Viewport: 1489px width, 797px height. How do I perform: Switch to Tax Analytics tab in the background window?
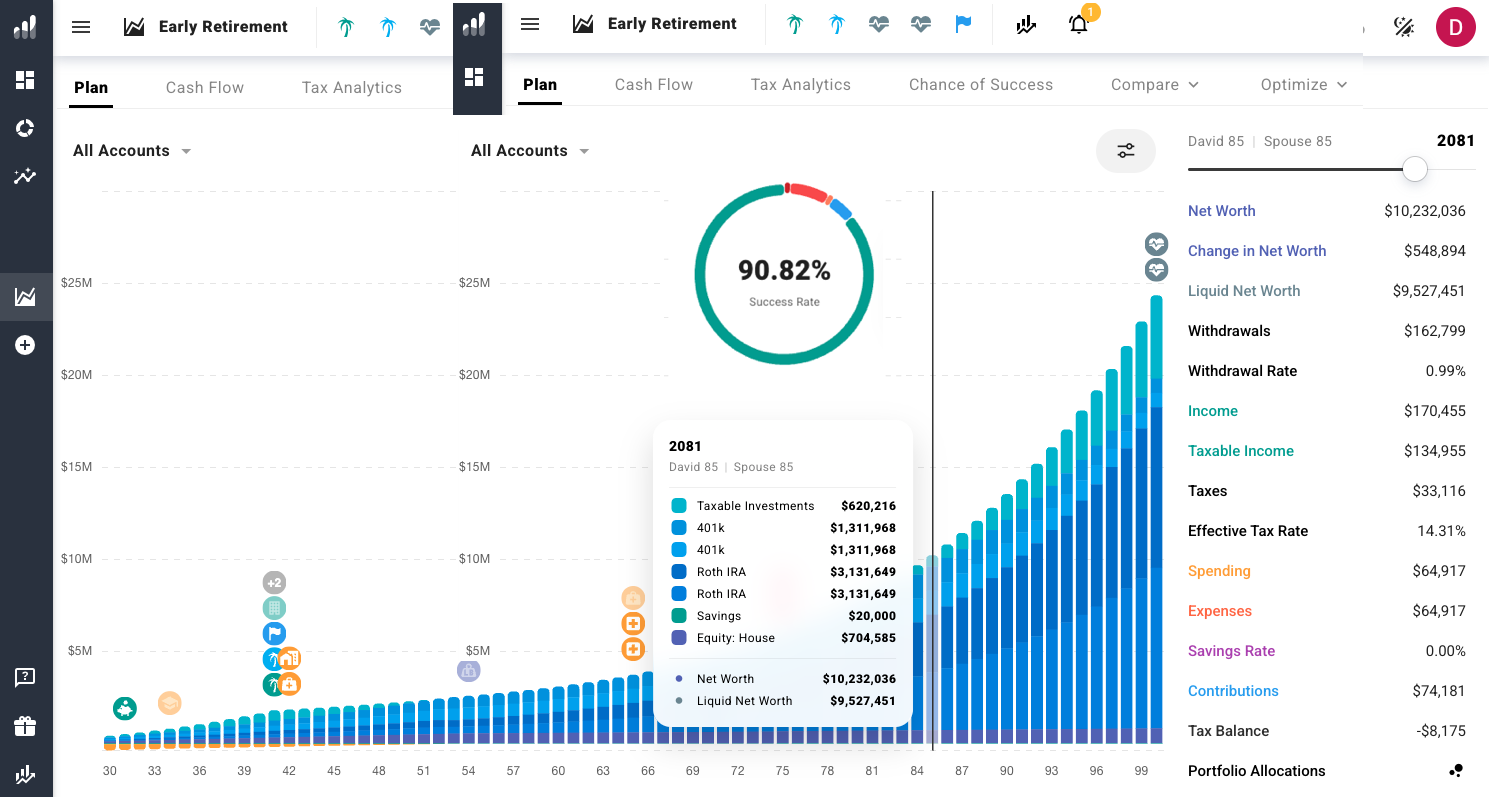352,88
